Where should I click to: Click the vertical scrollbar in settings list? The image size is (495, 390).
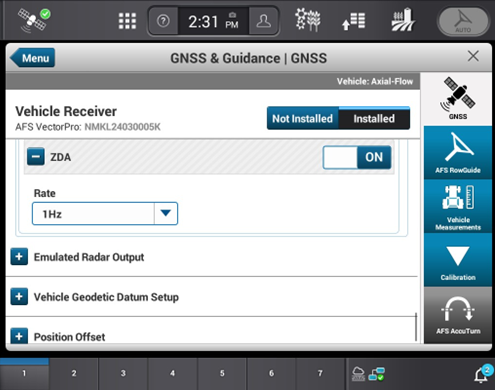coord(416,327)
